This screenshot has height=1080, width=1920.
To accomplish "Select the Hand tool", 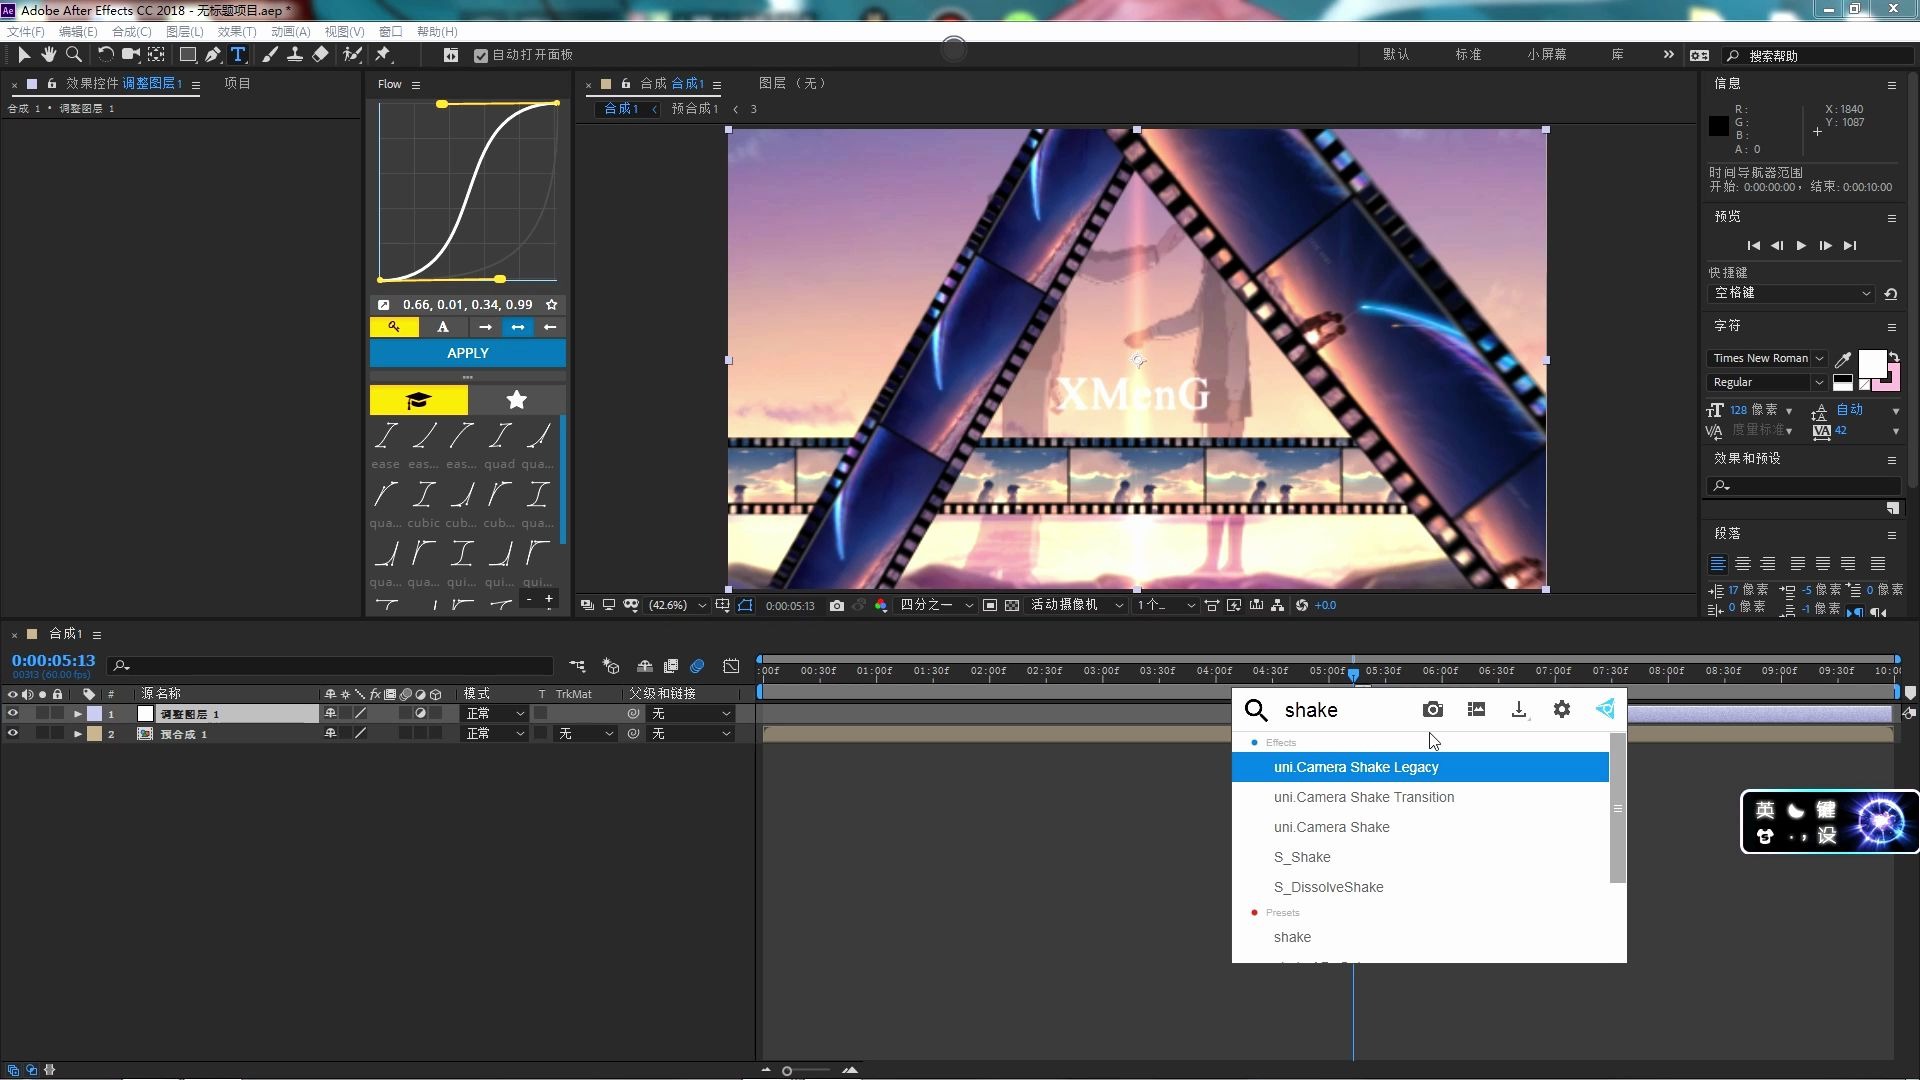I will point(48,55).
